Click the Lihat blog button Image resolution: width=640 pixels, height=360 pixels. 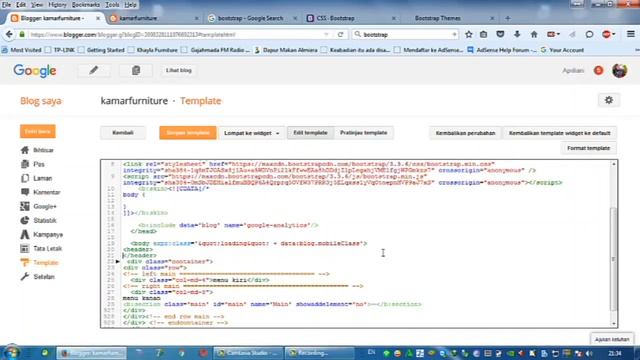[x=178, y=70]
